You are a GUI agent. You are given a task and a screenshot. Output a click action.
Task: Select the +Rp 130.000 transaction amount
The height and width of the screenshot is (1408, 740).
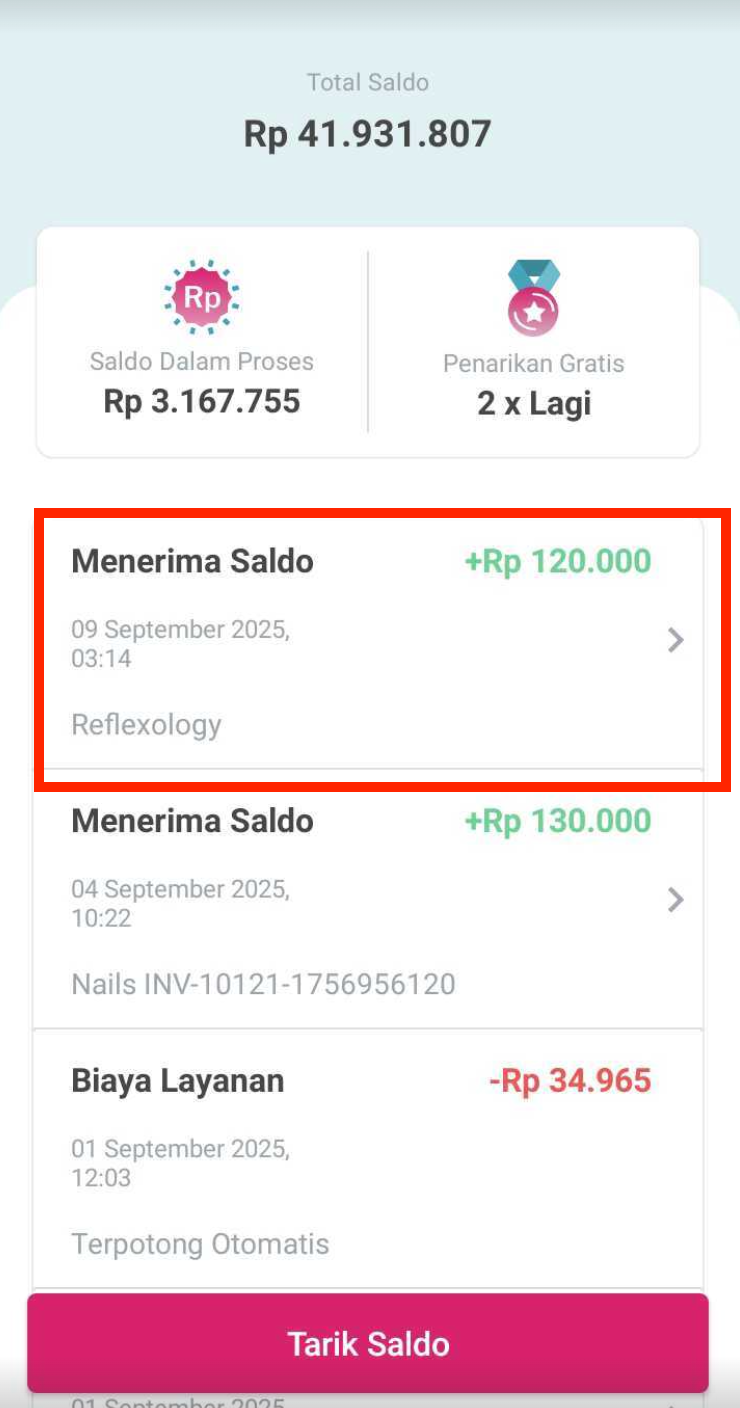coord(558,821)
